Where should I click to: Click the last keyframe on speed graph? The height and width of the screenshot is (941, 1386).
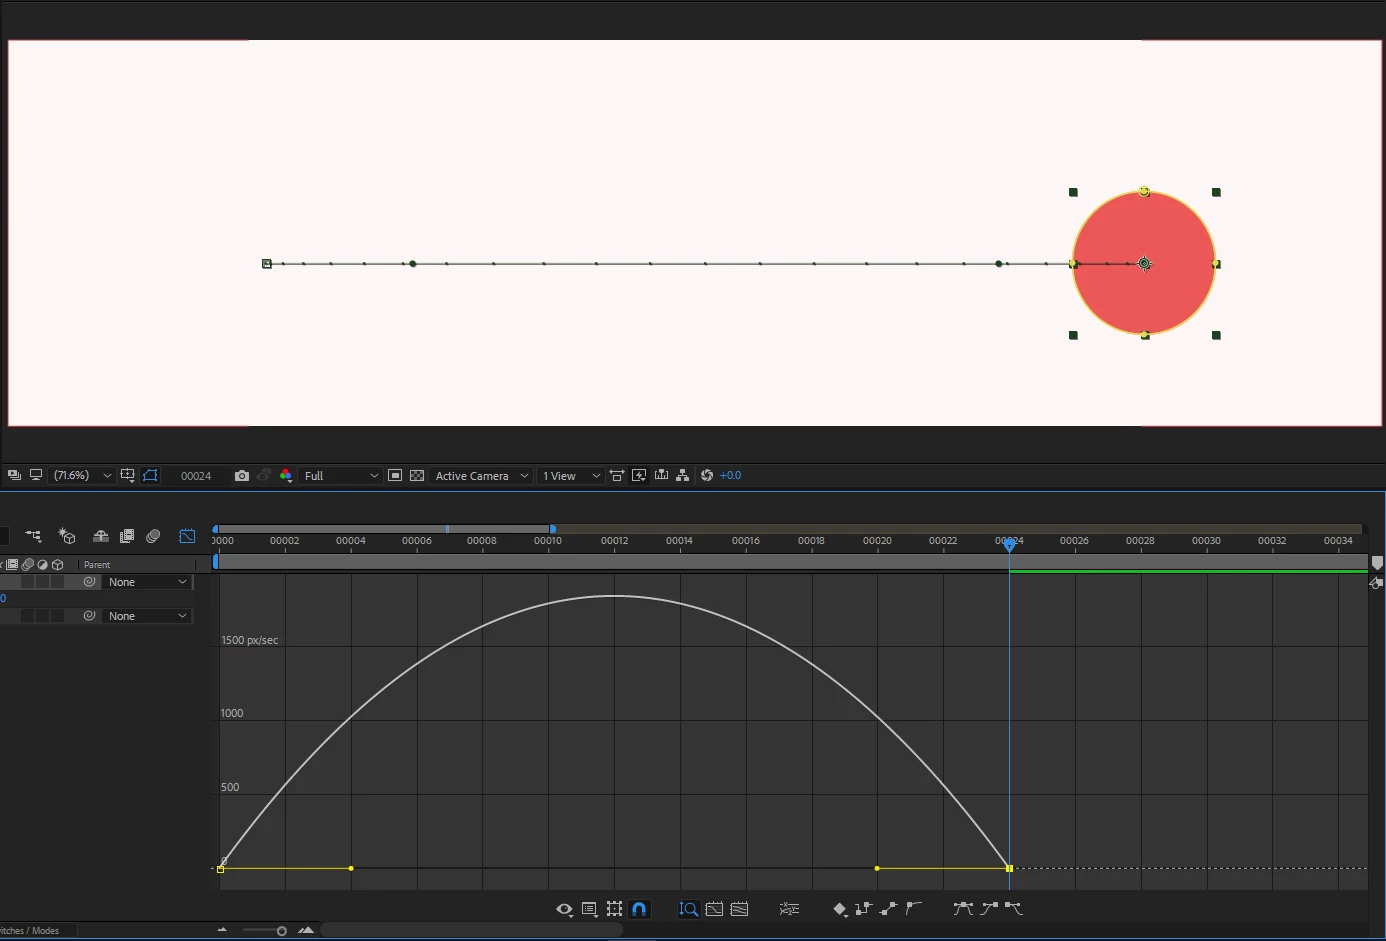1010,868
